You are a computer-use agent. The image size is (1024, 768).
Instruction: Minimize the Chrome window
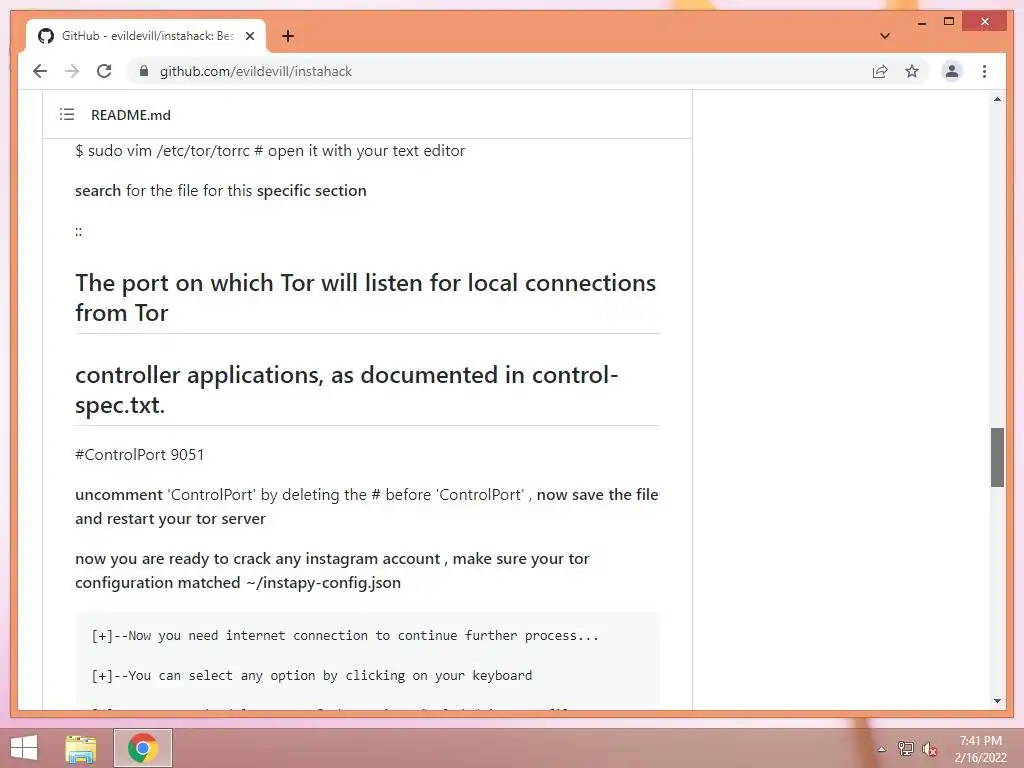click(921, 22)
